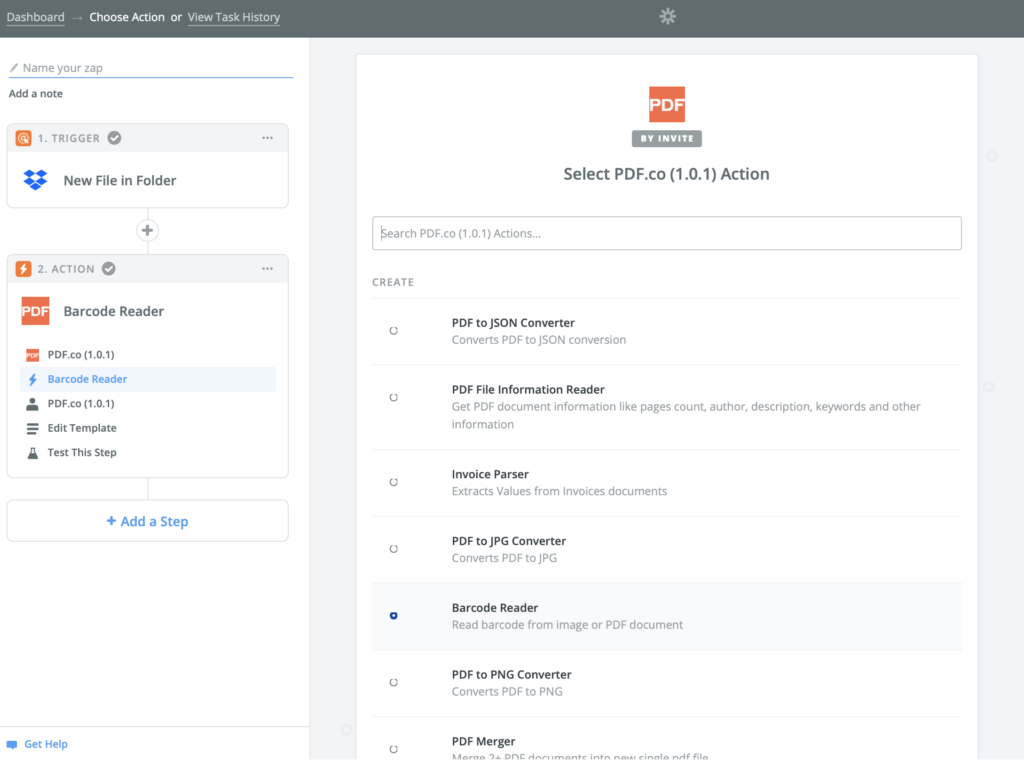Click the plus icon between steps

coord(148,230)
